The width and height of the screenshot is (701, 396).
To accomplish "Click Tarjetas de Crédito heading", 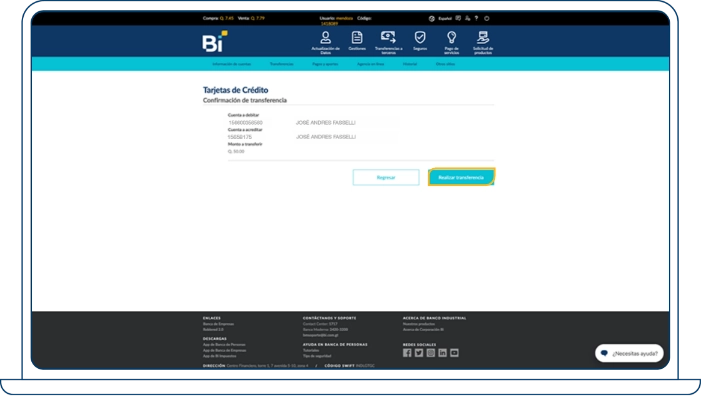I will click(x=236, y=90).
